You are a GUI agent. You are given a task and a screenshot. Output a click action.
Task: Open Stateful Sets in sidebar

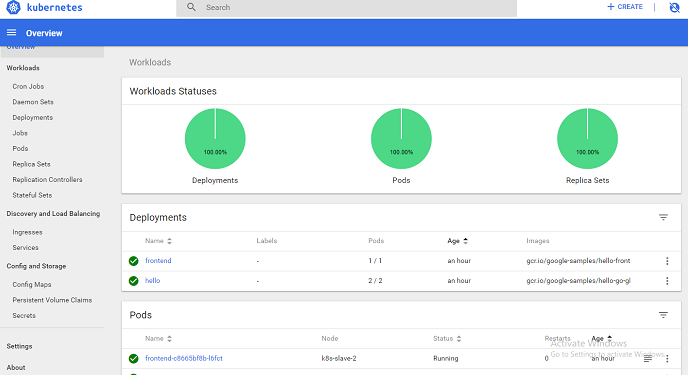[32, 195]
